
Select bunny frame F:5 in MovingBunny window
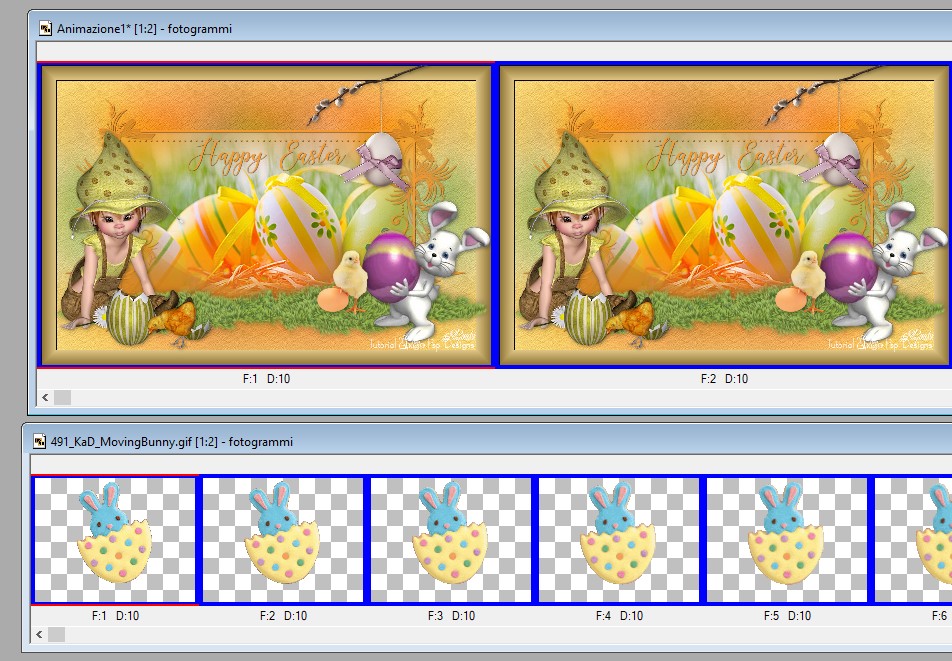787,540
